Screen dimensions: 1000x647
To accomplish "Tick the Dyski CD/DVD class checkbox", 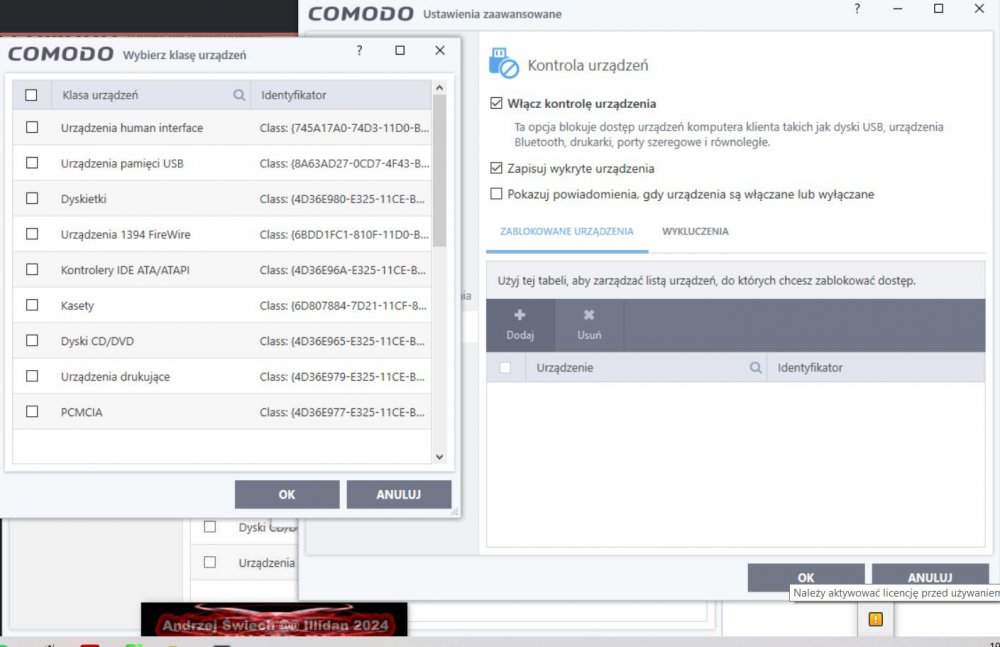I will (x=32, y=341).
